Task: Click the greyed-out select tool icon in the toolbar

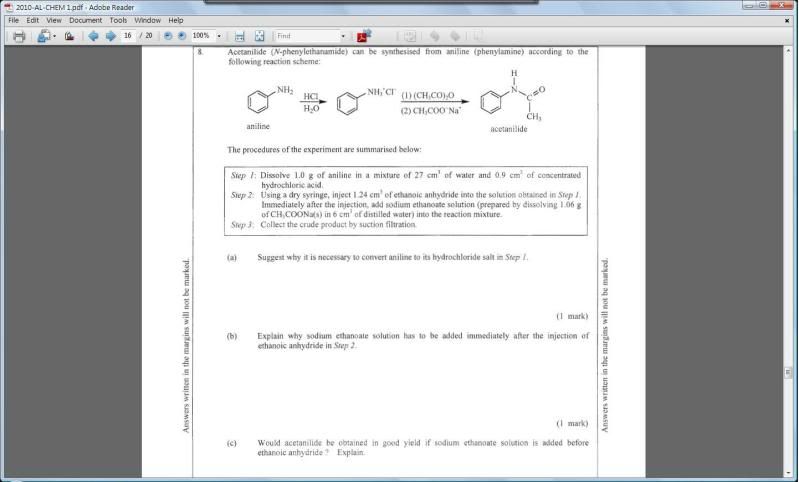Action: tap(410, 36)
